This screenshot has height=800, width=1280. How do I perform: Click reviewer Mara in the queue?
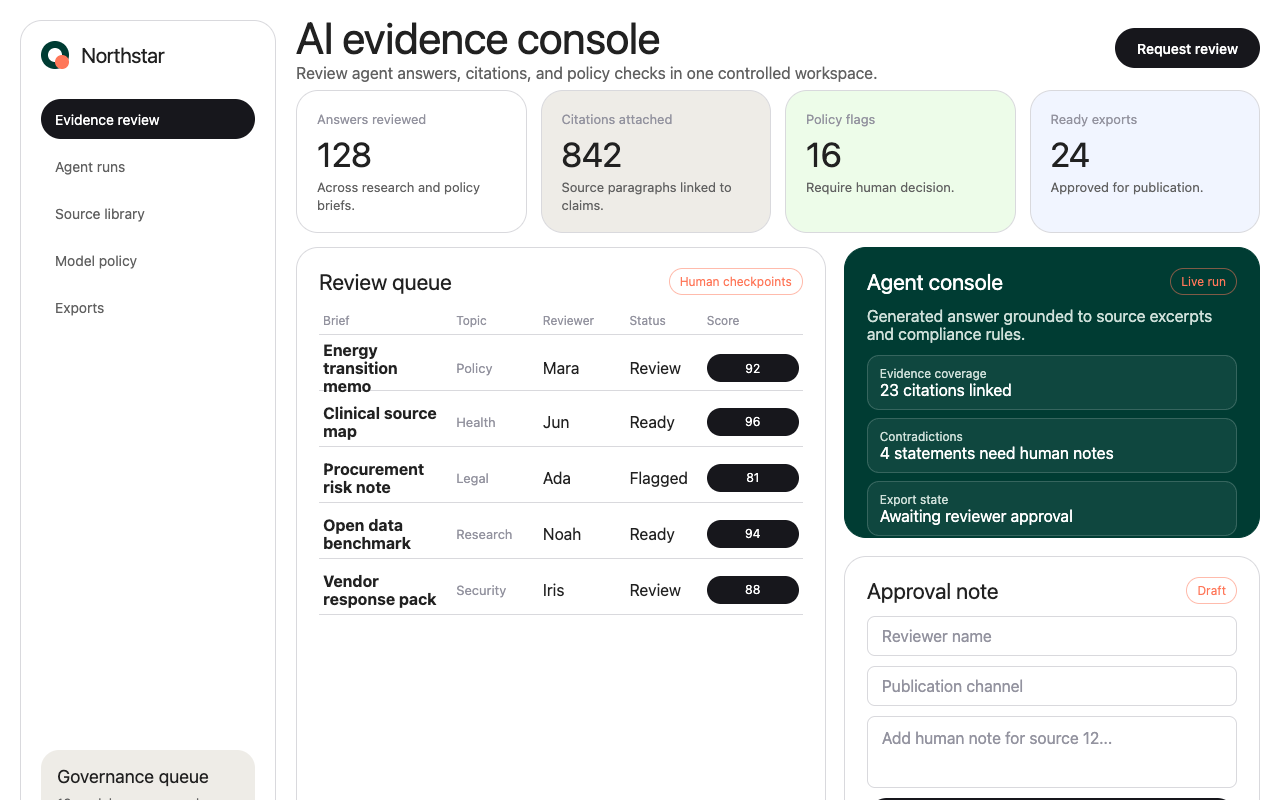tap(561, 368)
